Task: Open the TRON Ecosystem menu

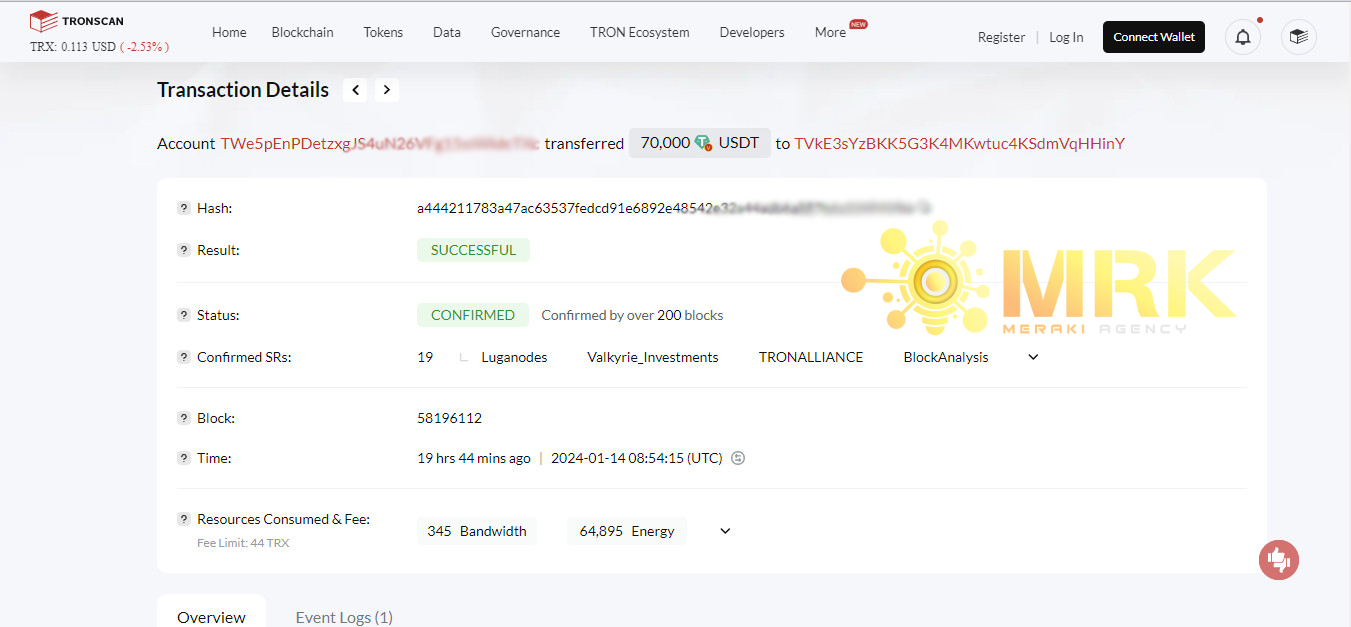Action: coord(640,32)
